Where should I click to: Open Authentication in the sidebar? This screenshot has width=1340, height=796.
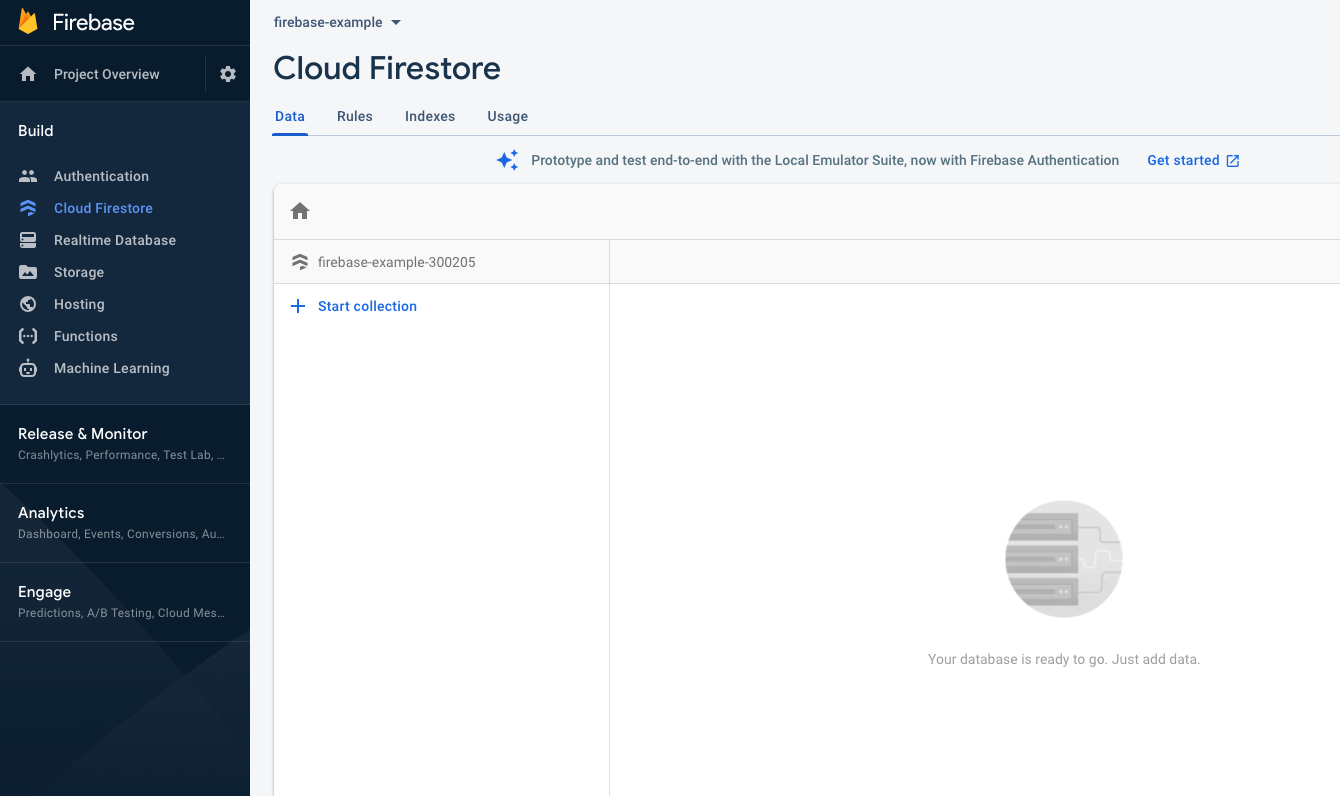click(x=101, y=176)
